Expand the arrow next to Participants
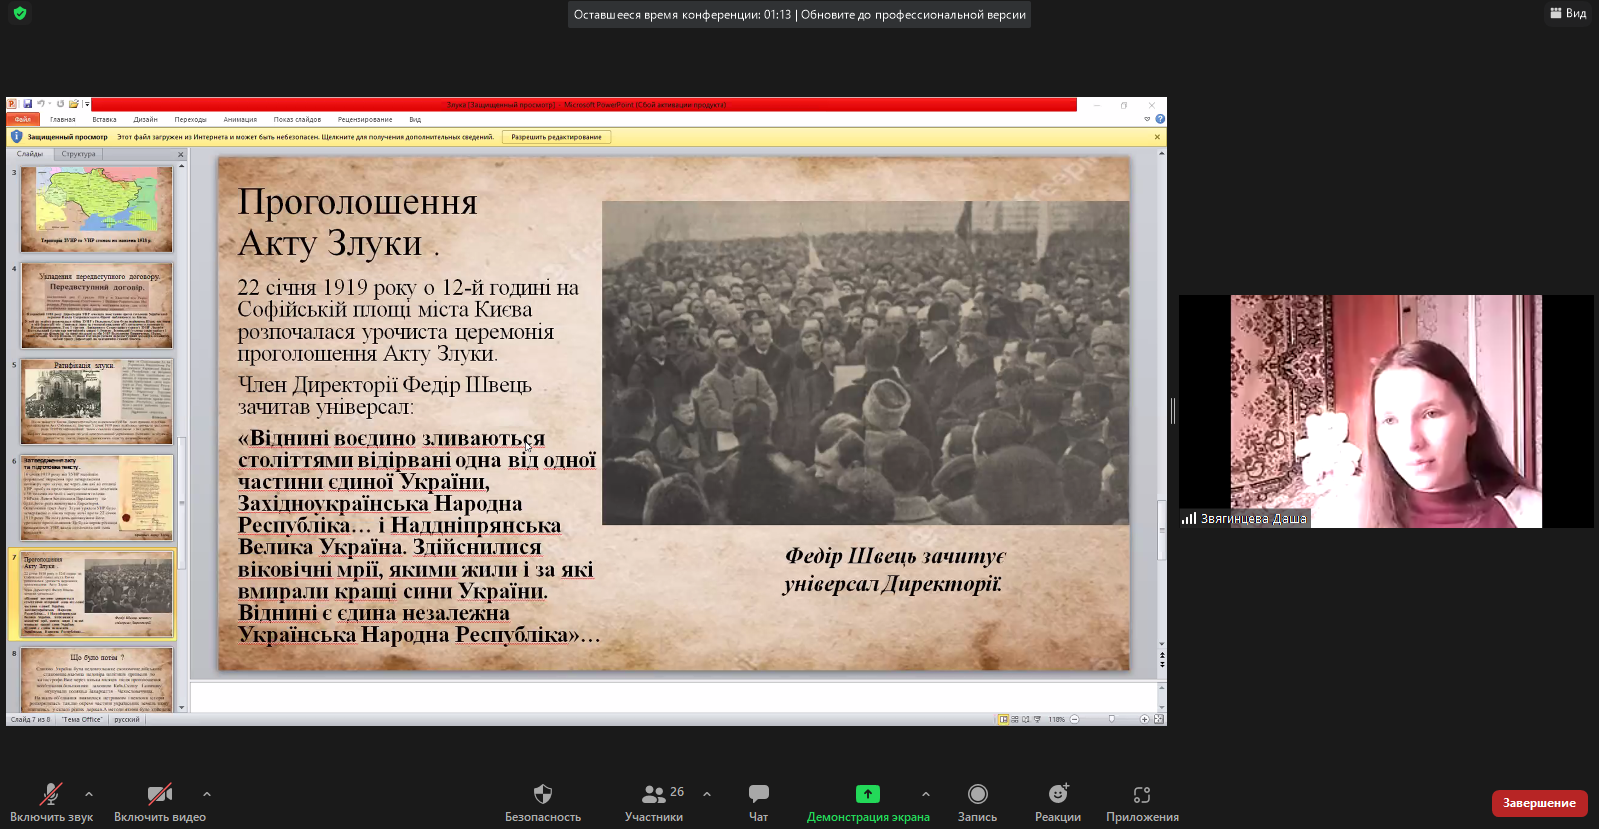The image size is (1599, 829). point(707,794)
